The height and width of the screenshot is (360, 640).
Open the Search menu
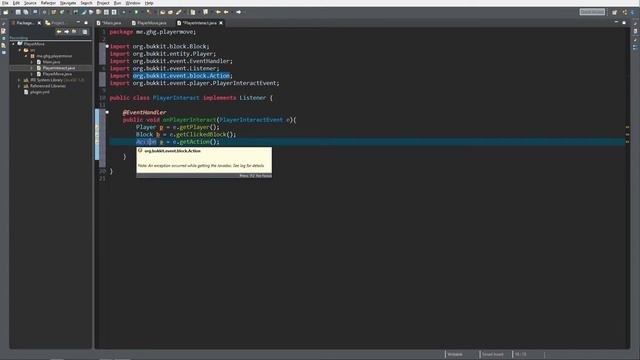[86, 3]
